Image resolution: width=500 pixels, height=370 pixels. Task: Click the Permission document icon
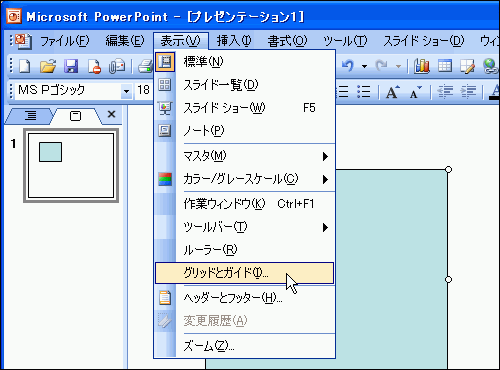coord(94,66)
